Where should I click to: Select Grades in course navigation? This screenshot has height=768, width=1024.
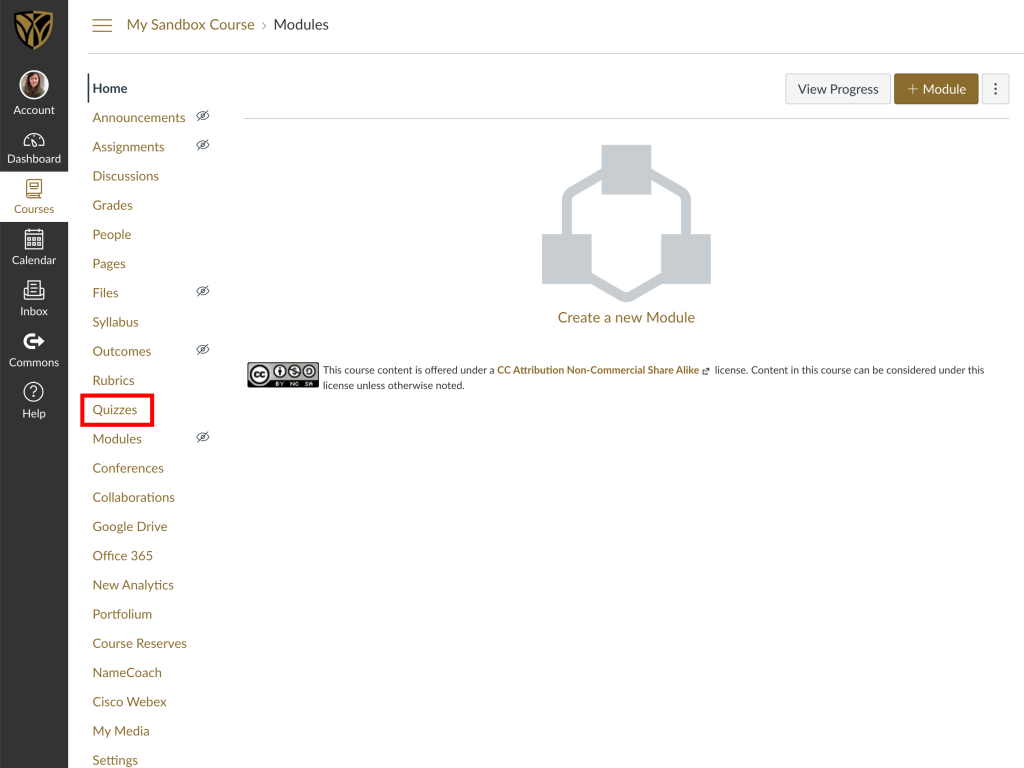point(112,205)
